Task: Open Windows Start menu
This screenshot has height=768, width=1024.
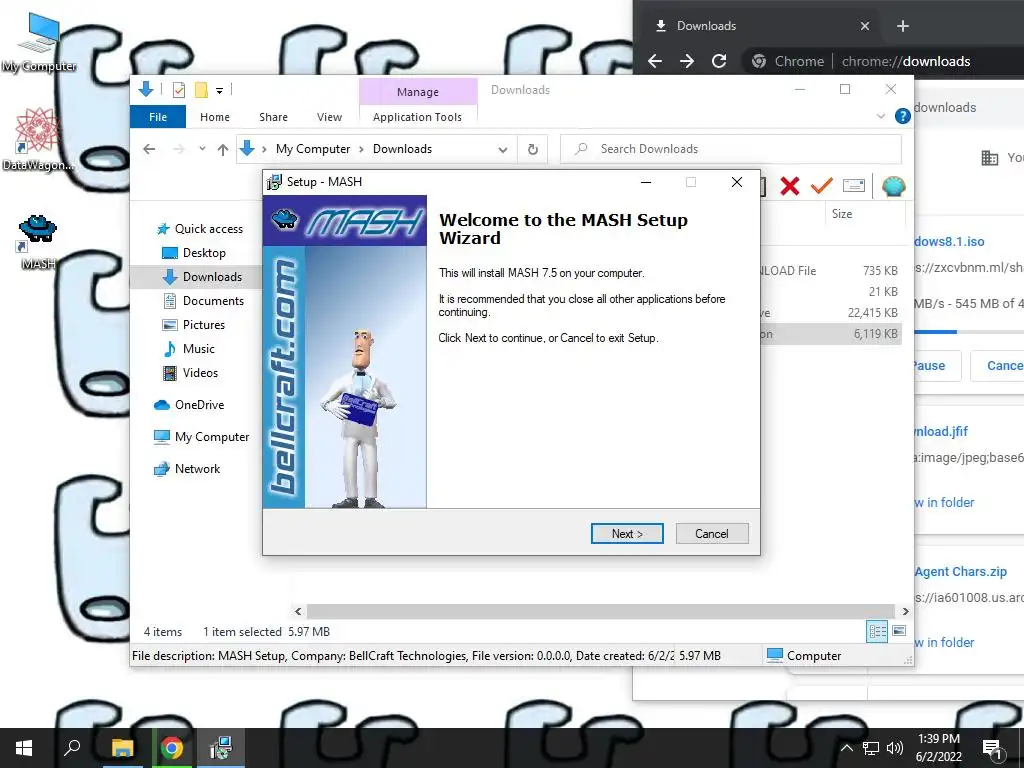Action: pos(24,748)
